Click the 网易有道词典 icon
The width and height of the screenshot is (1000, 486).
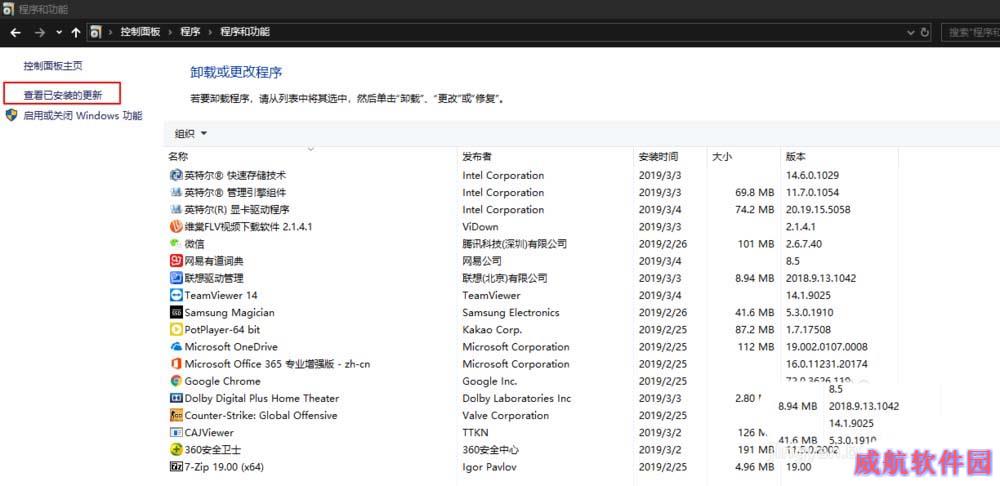point(176,261)
